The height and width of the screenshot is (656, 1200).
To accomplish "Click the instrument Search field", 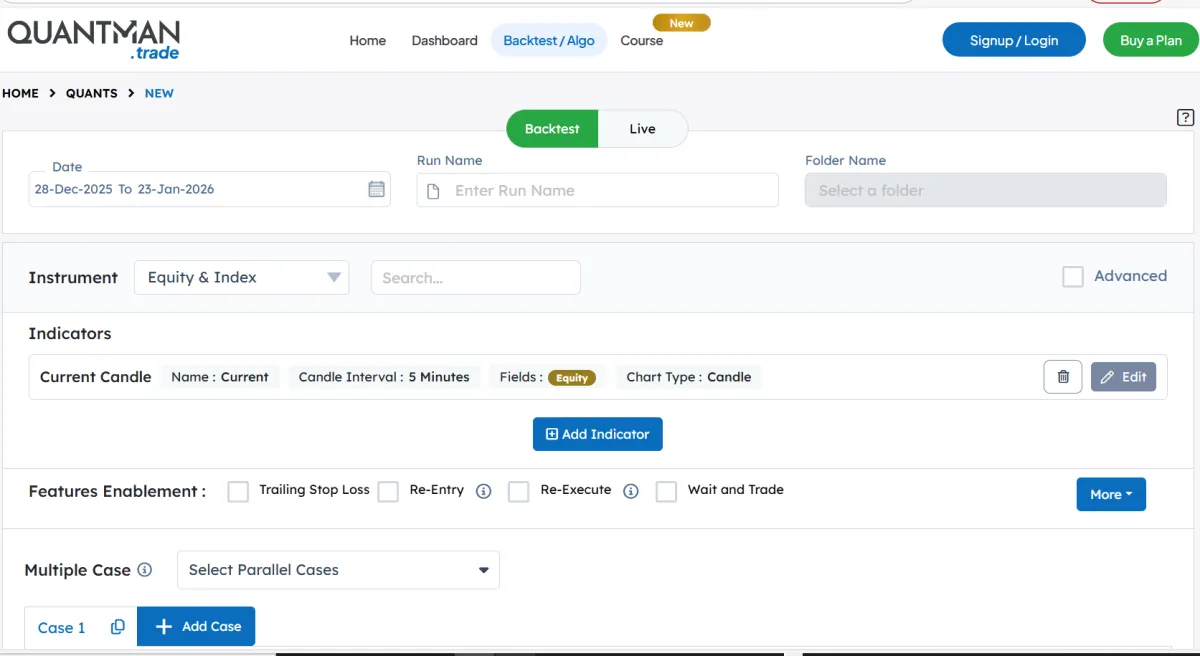I will 476,278.
